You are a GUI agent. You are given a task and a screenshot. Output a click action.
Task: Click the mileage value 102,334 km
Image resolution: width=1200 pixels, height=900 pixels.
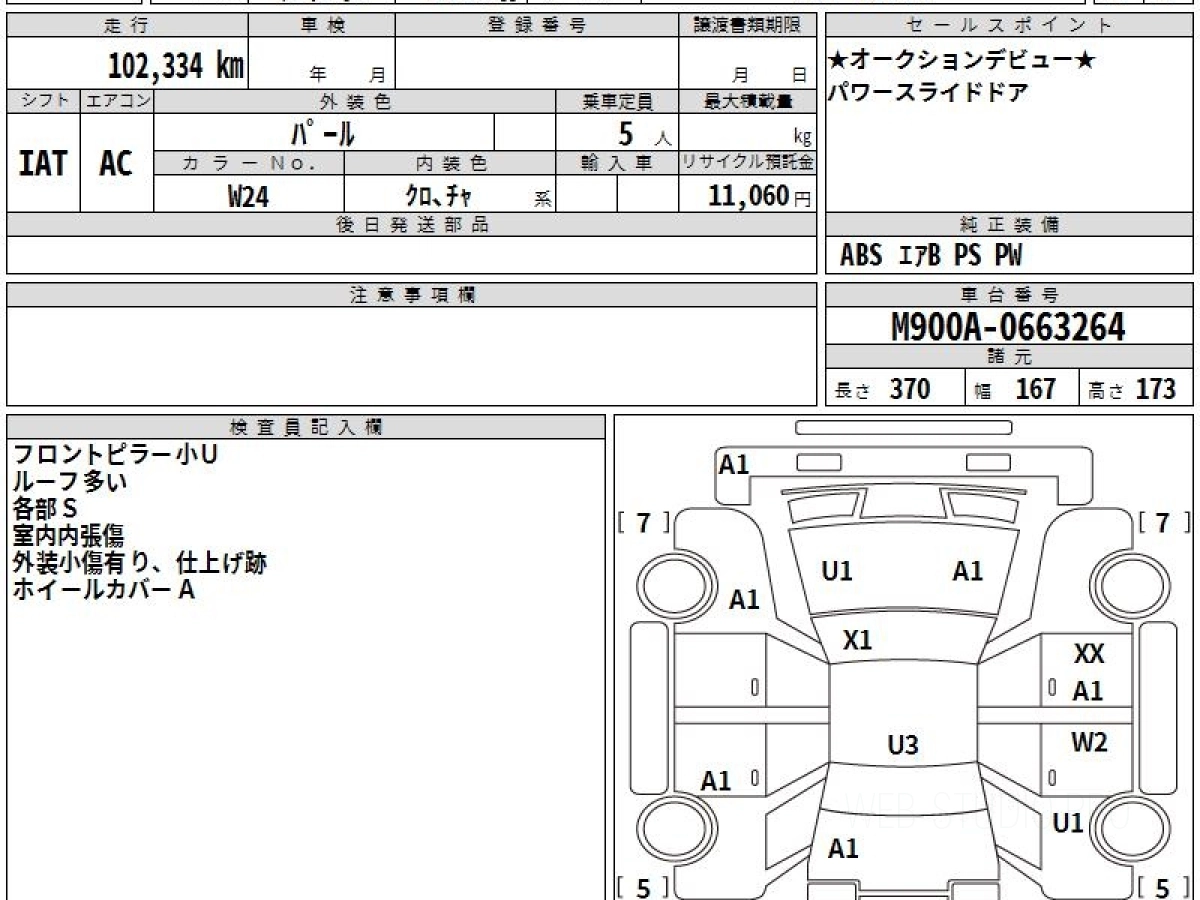(176, 66)
